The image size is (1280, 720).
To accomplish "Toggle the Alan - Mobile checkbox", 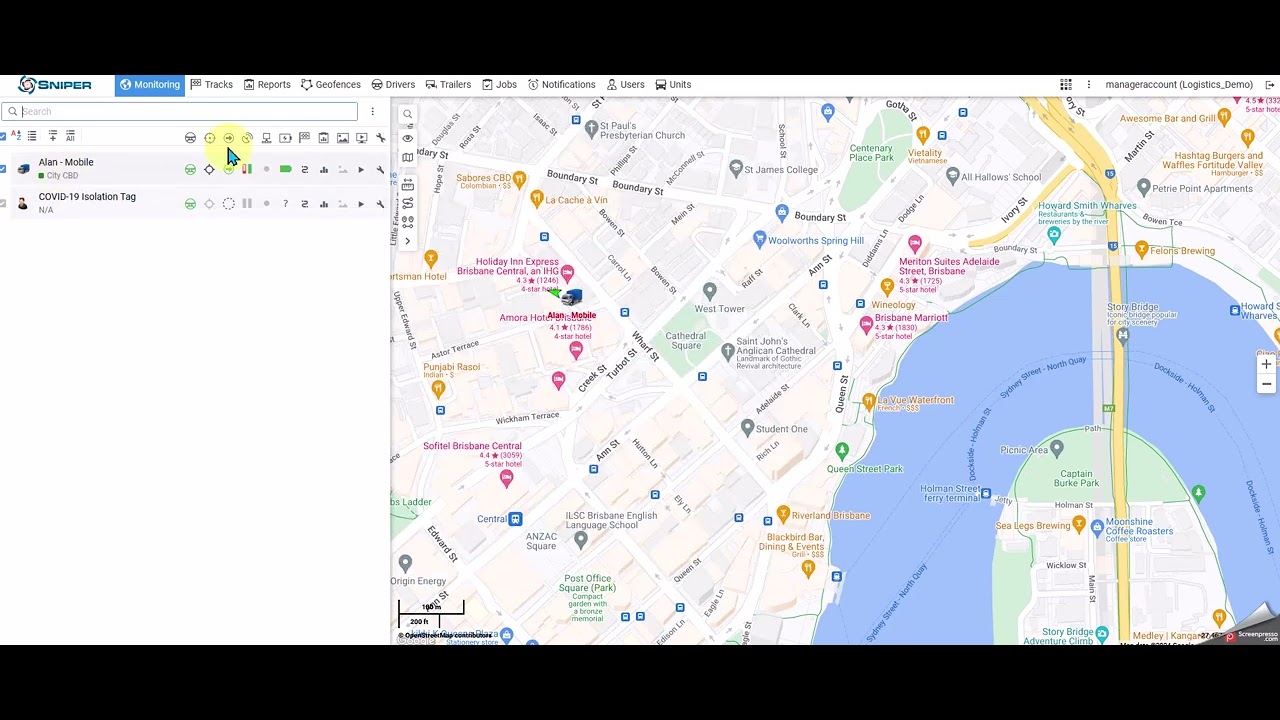I will [x=3, y=169].
